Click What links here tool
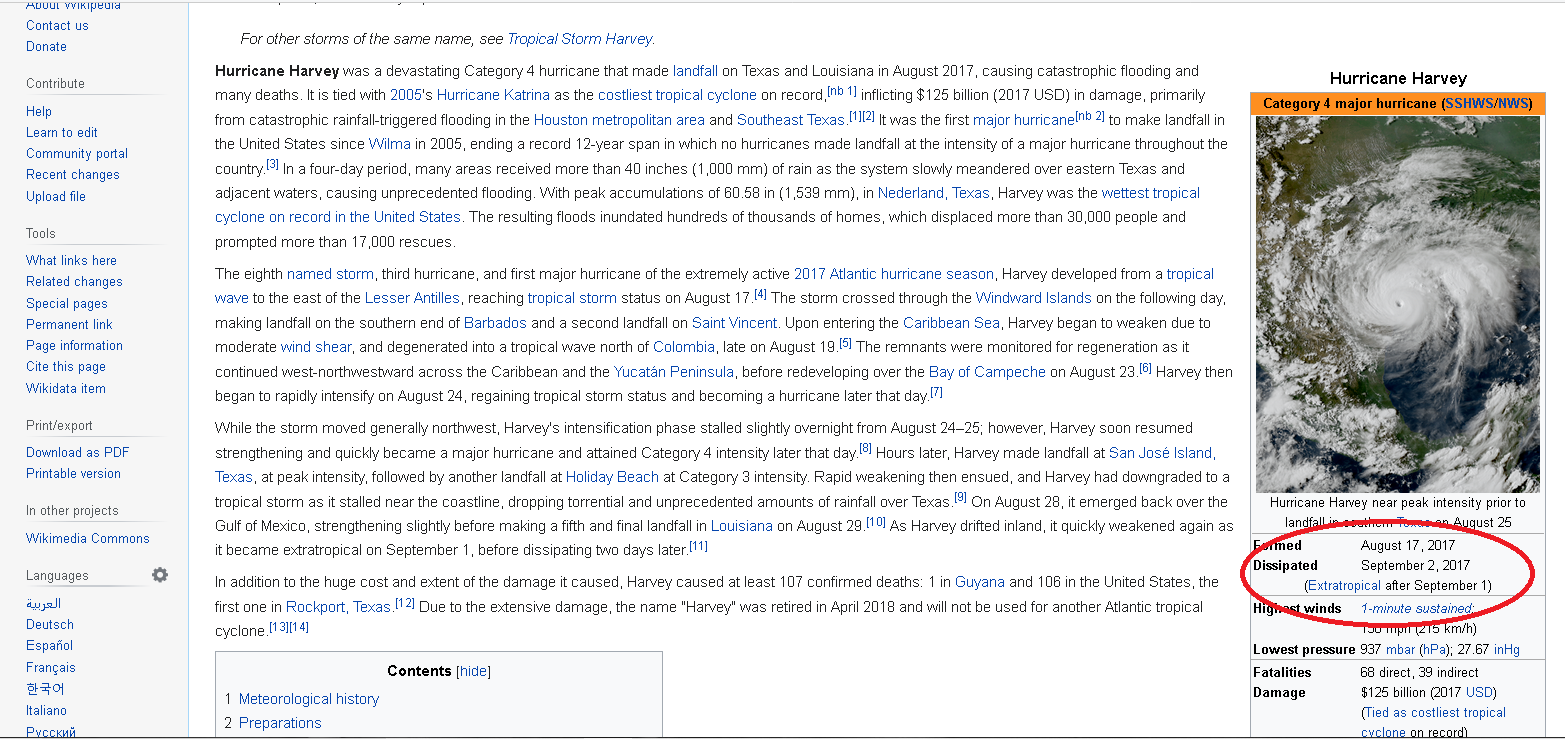The height and width of the screenshot is (739, 1565). (71, 260)
